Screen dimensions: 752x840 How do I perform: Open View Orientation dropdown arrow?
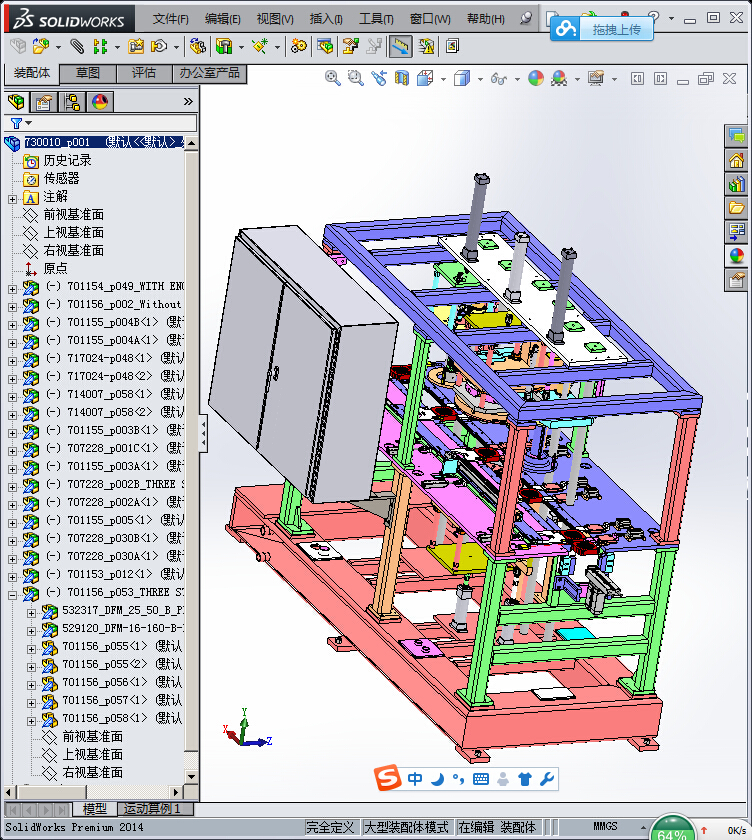[443, 79]
